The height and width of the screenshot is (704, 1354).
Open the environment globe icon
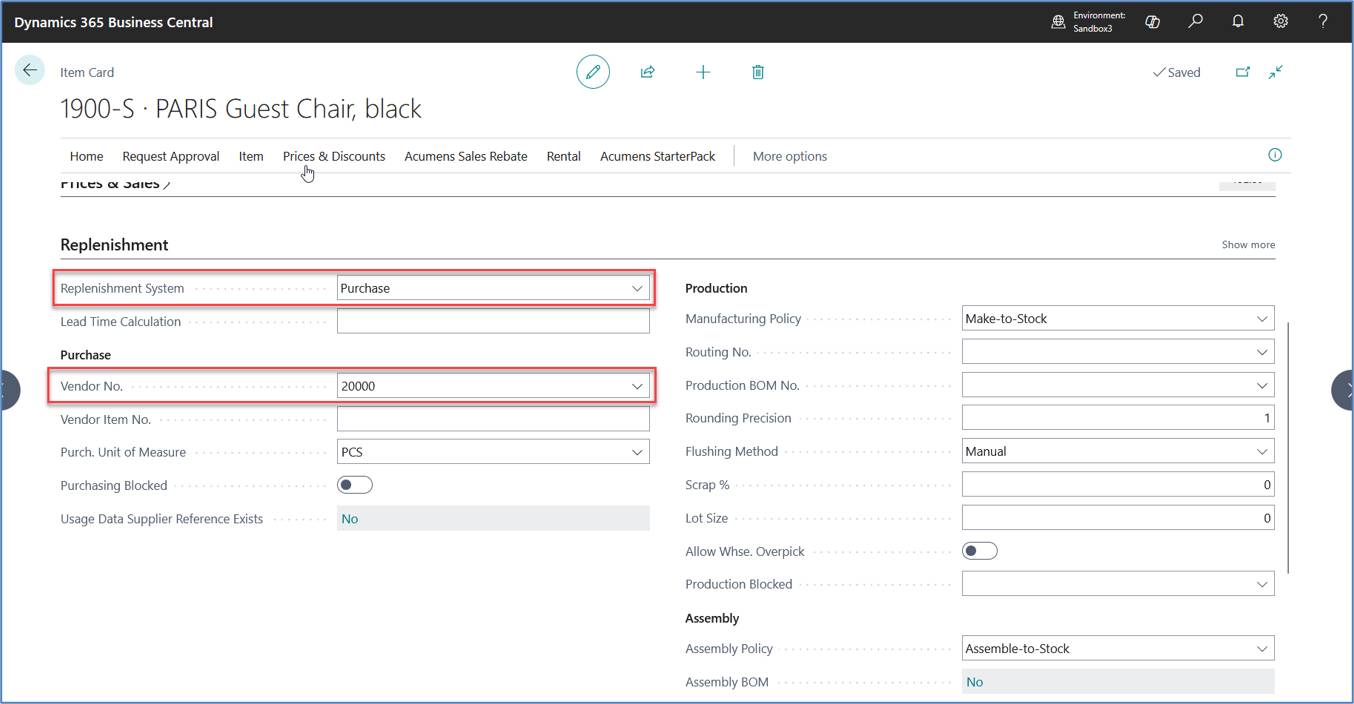(1058, 22)
